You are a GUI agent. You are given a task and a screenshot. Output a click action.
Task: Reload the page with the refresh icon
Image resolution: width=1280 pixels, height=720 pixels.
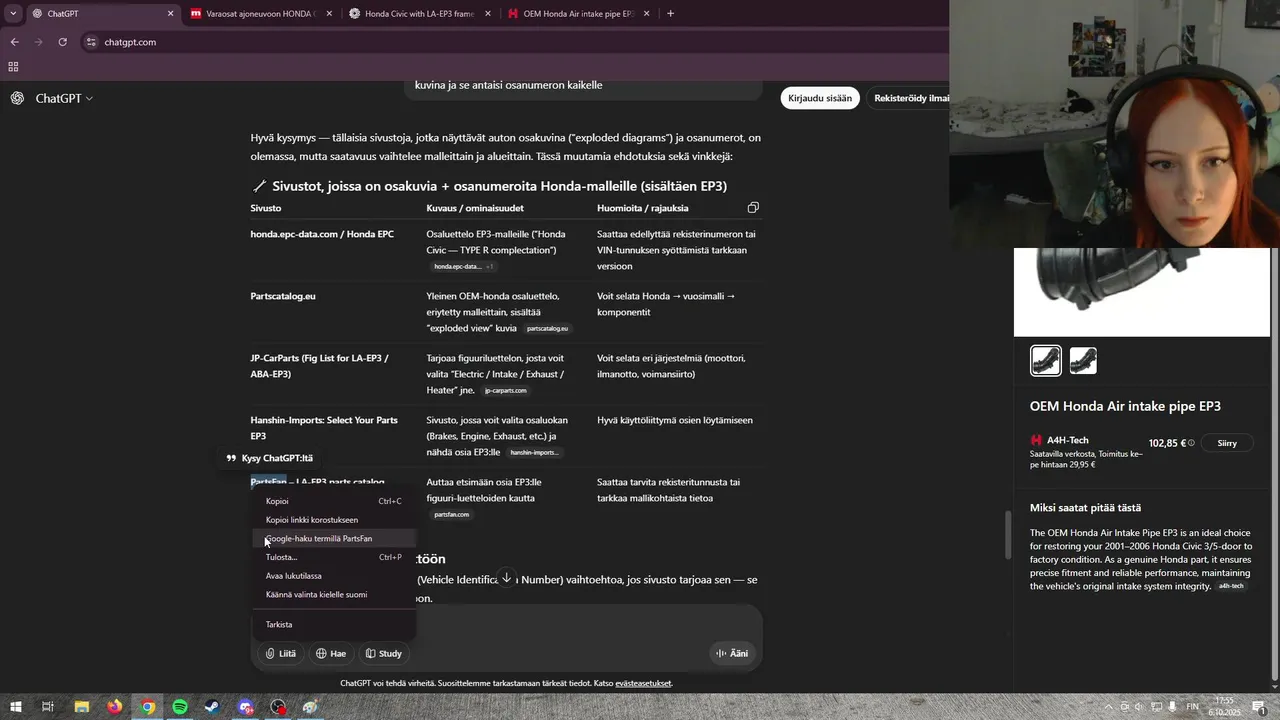[x=62, y=42]
